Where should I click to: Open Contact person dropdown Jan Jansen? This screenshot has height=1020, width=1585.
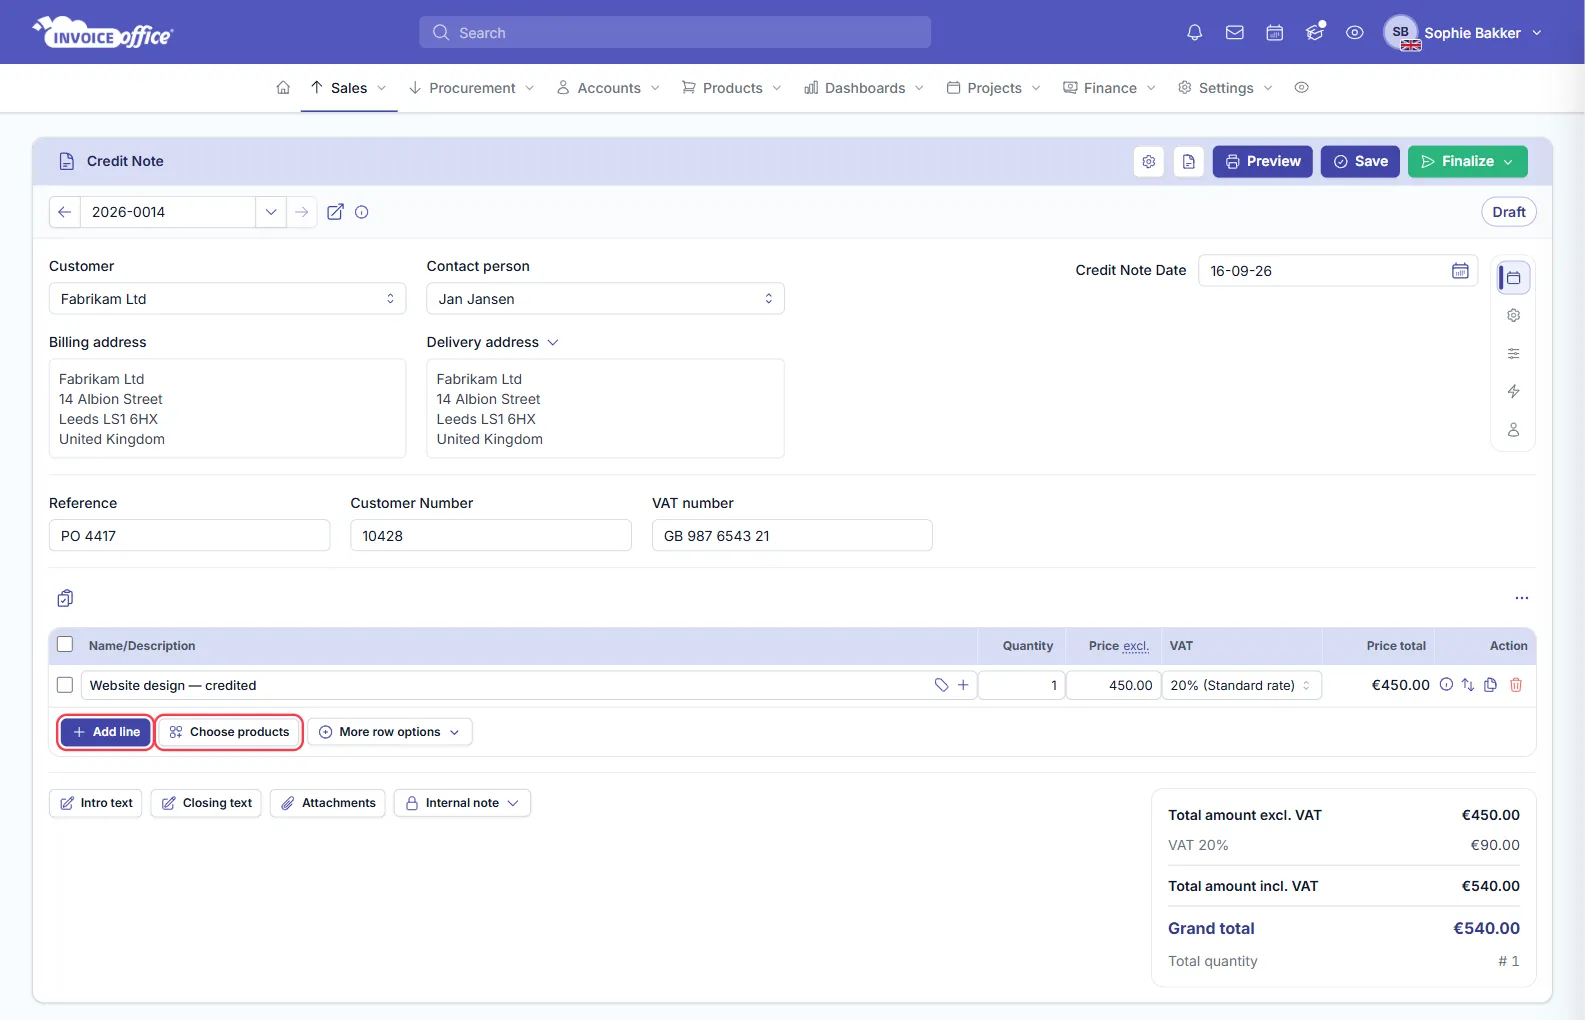(x=605, y=299)
